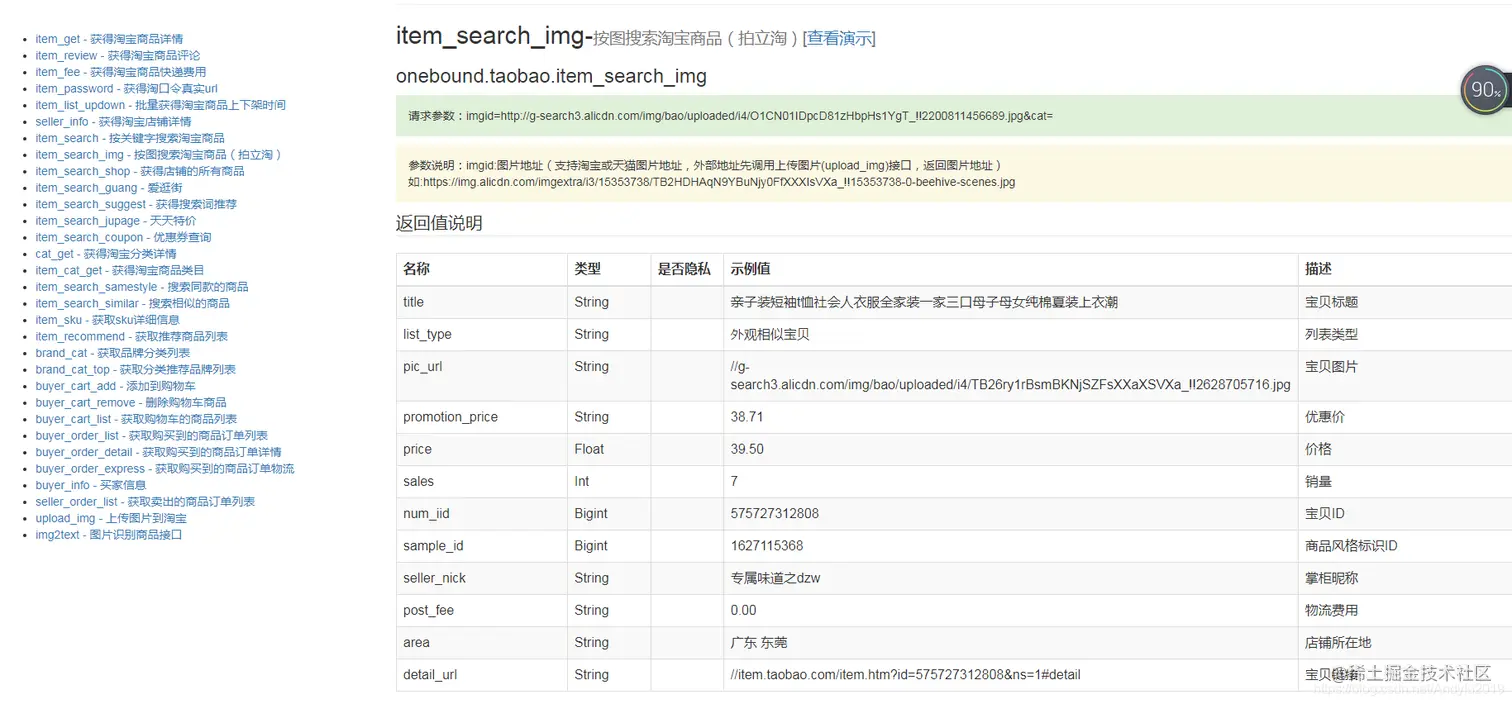
Task: Open the buyer_info link
Action: point(90,485)
